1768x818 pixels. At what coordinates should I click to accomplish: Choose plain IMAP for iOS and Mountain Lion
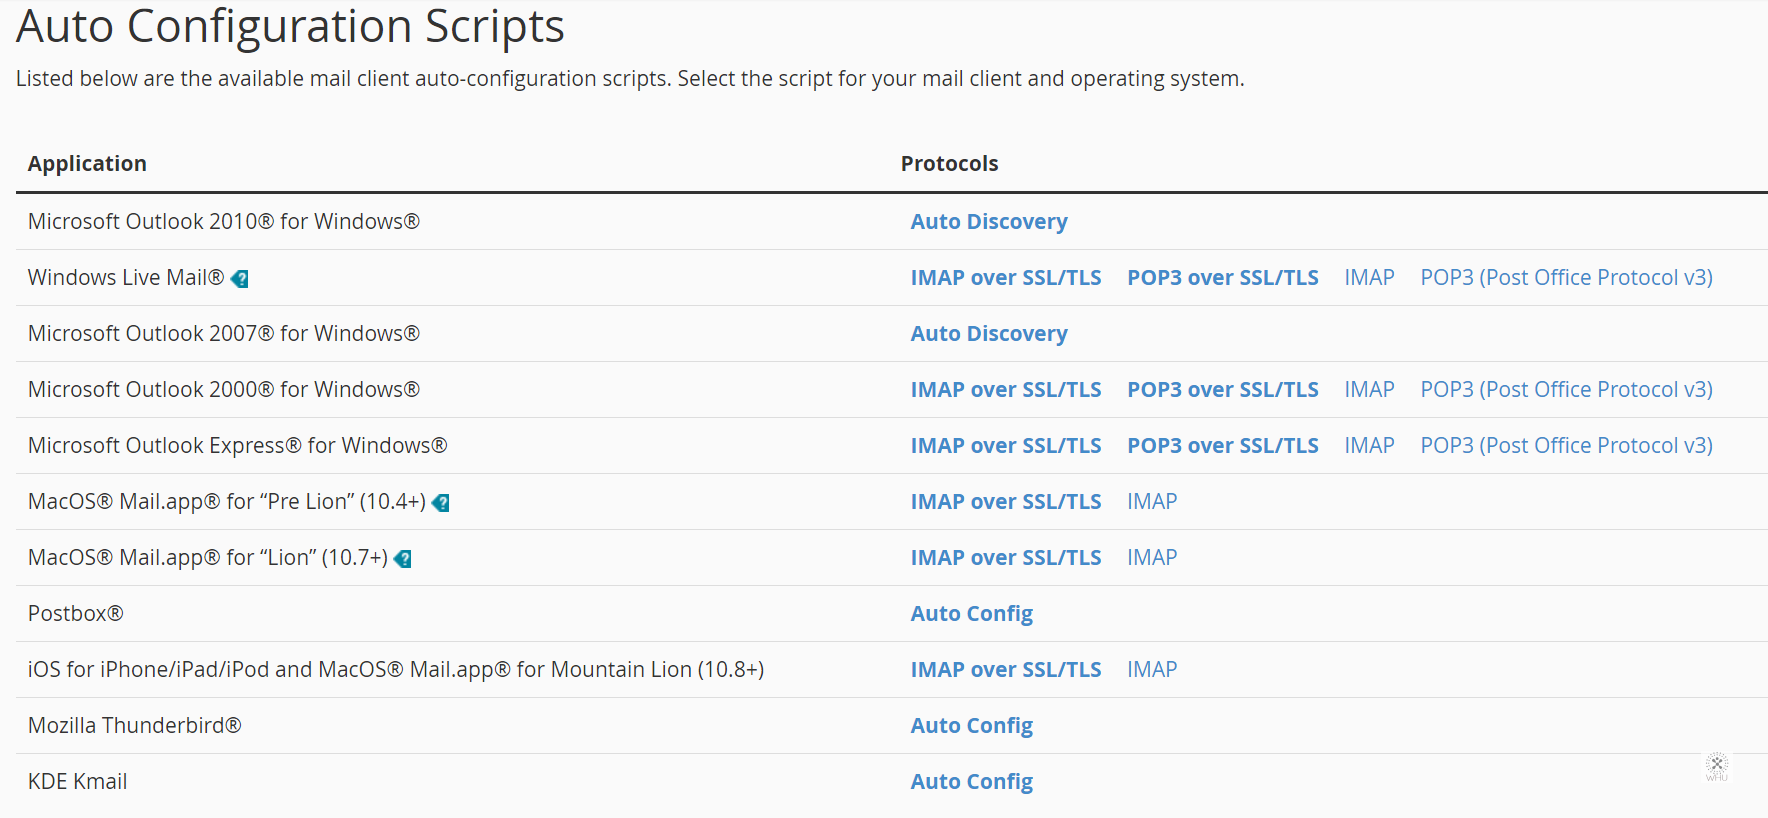[1152, 670]
